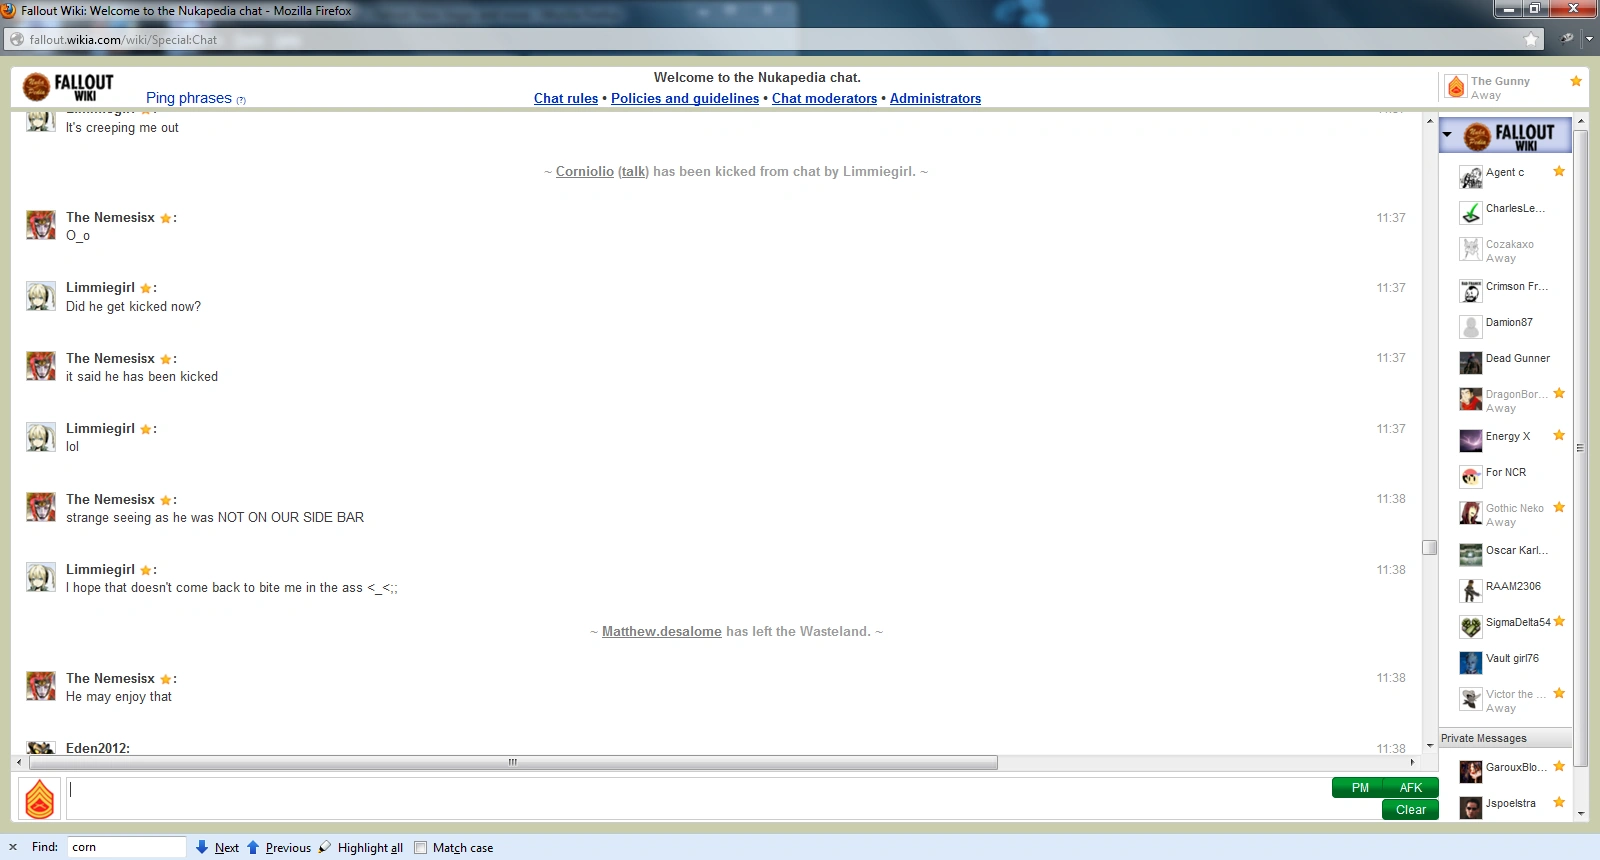The image size is (1600, 860).
Task: Collapse the Fallout Wiki user list arrow
Action: click(x=1447, y=134)
